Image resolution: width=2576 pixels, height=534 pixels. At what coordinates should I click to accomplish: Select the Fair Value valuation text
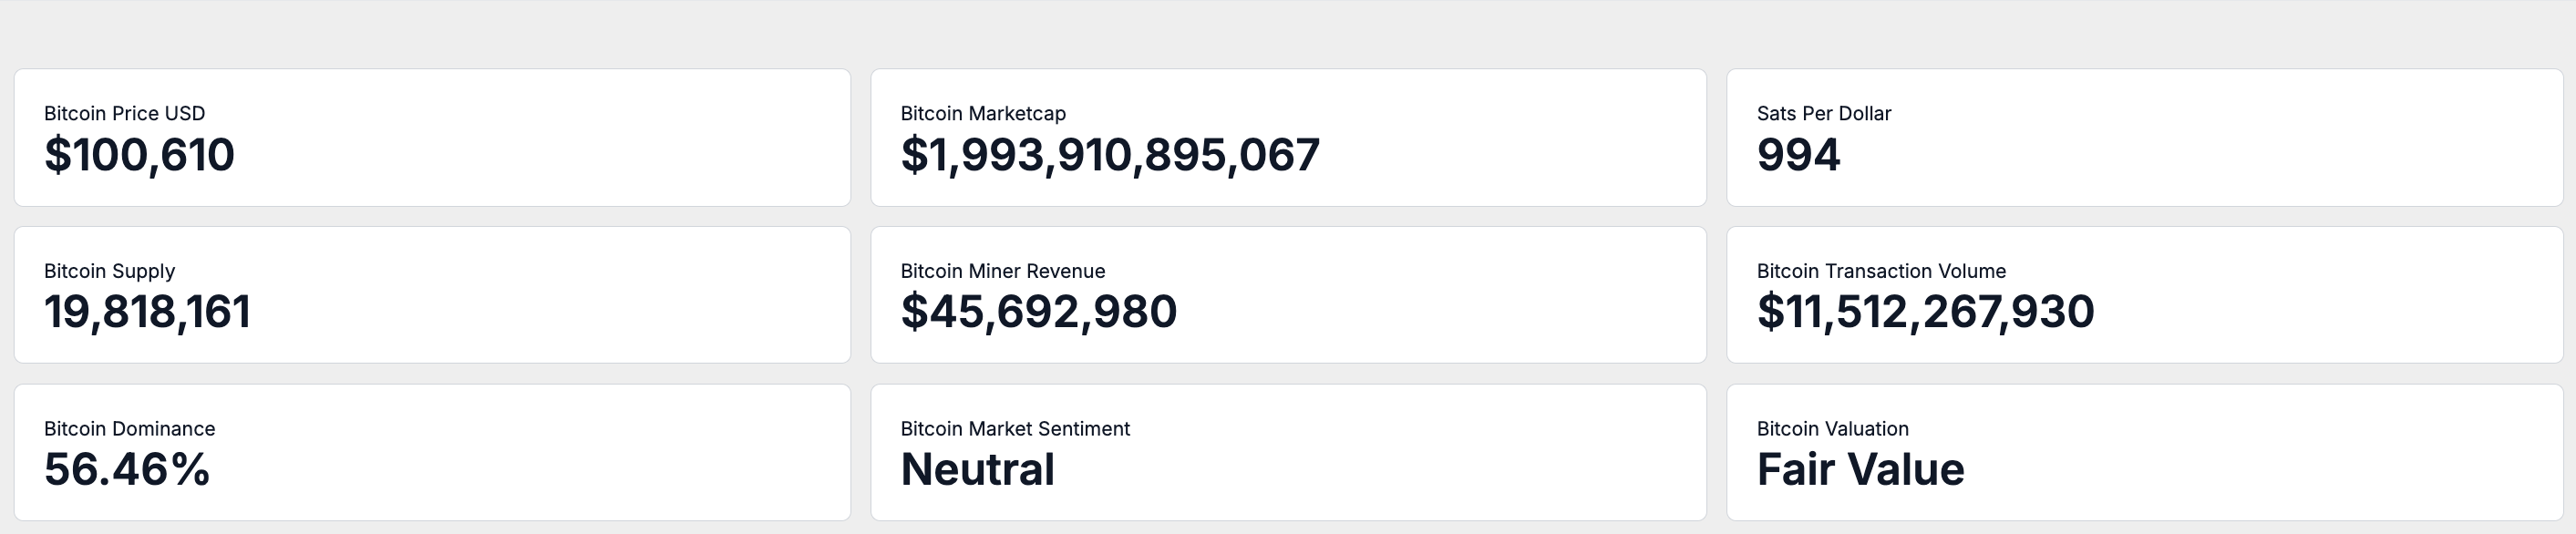click(x=1861, y=469)
